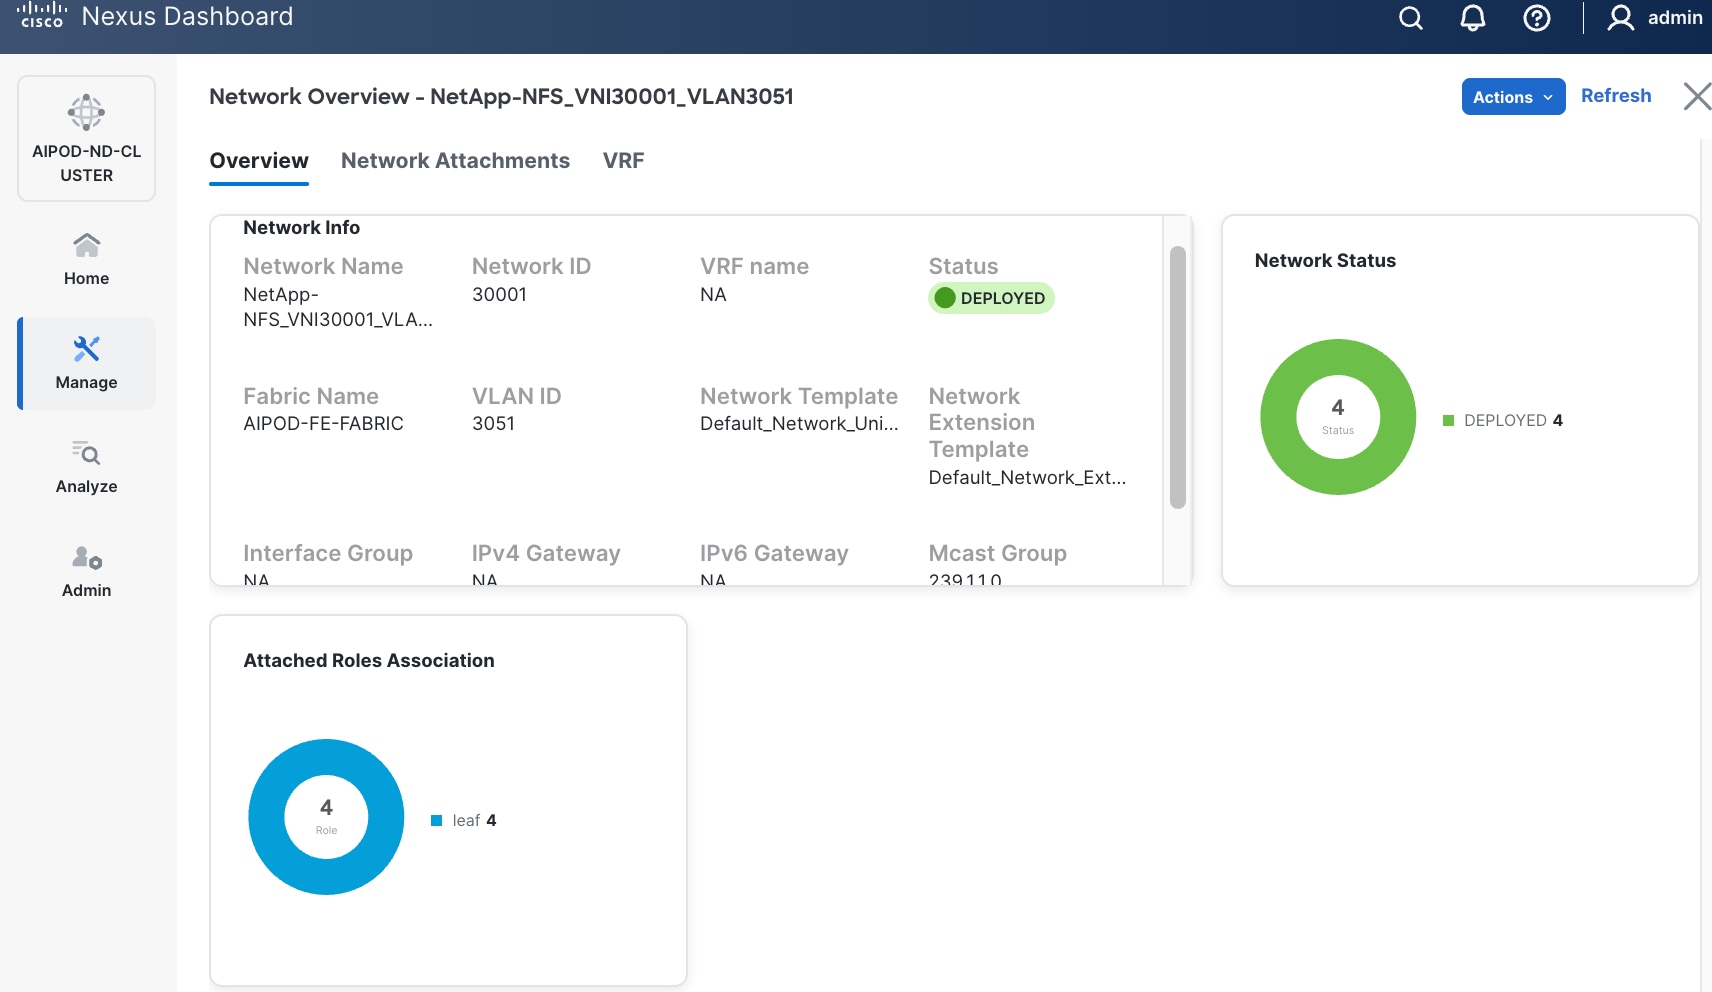Select the Overview tab

tap(259, 161)
